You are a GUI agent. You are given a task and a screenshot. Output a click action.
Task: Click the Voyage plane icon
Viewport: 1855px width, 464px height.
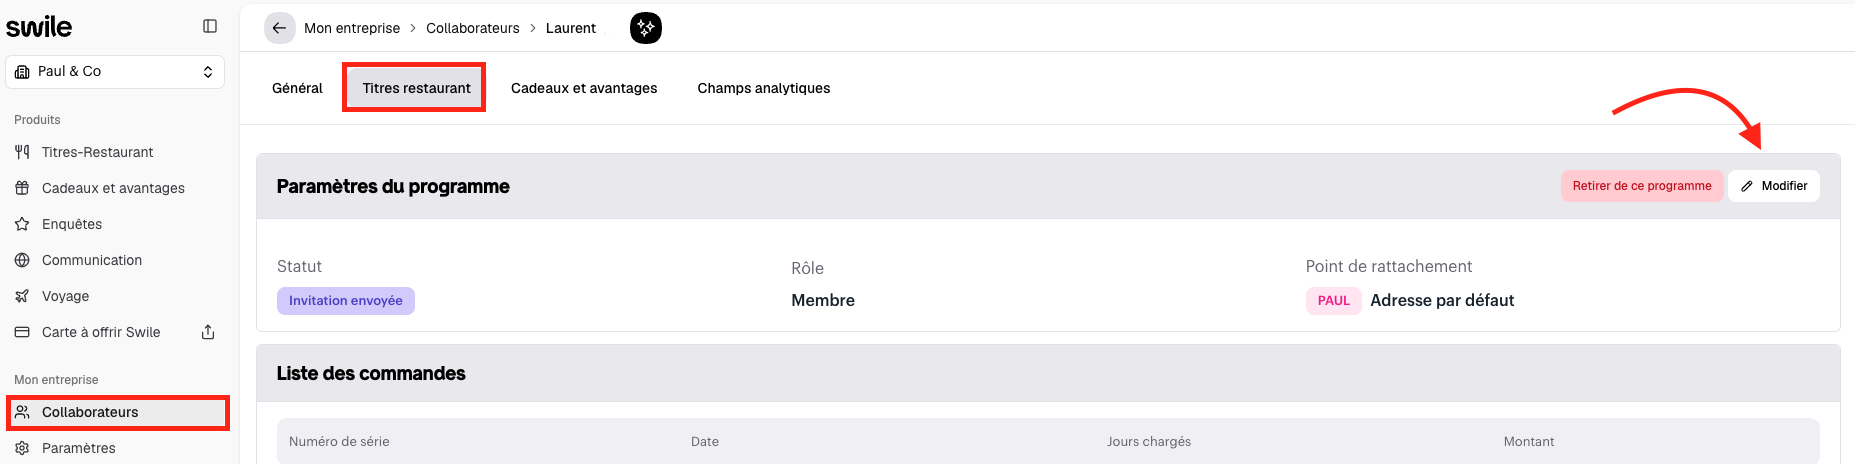22,296
